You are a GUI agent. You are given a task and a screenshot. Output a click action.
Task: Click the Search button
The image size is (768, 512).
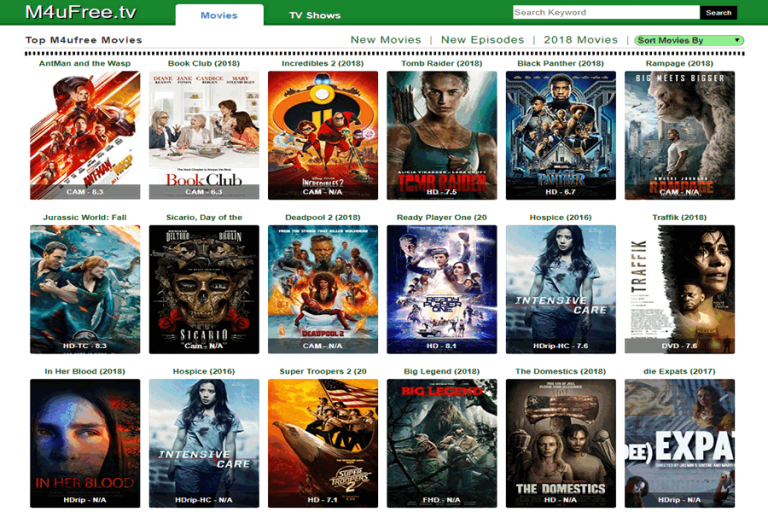pos(718,13)
